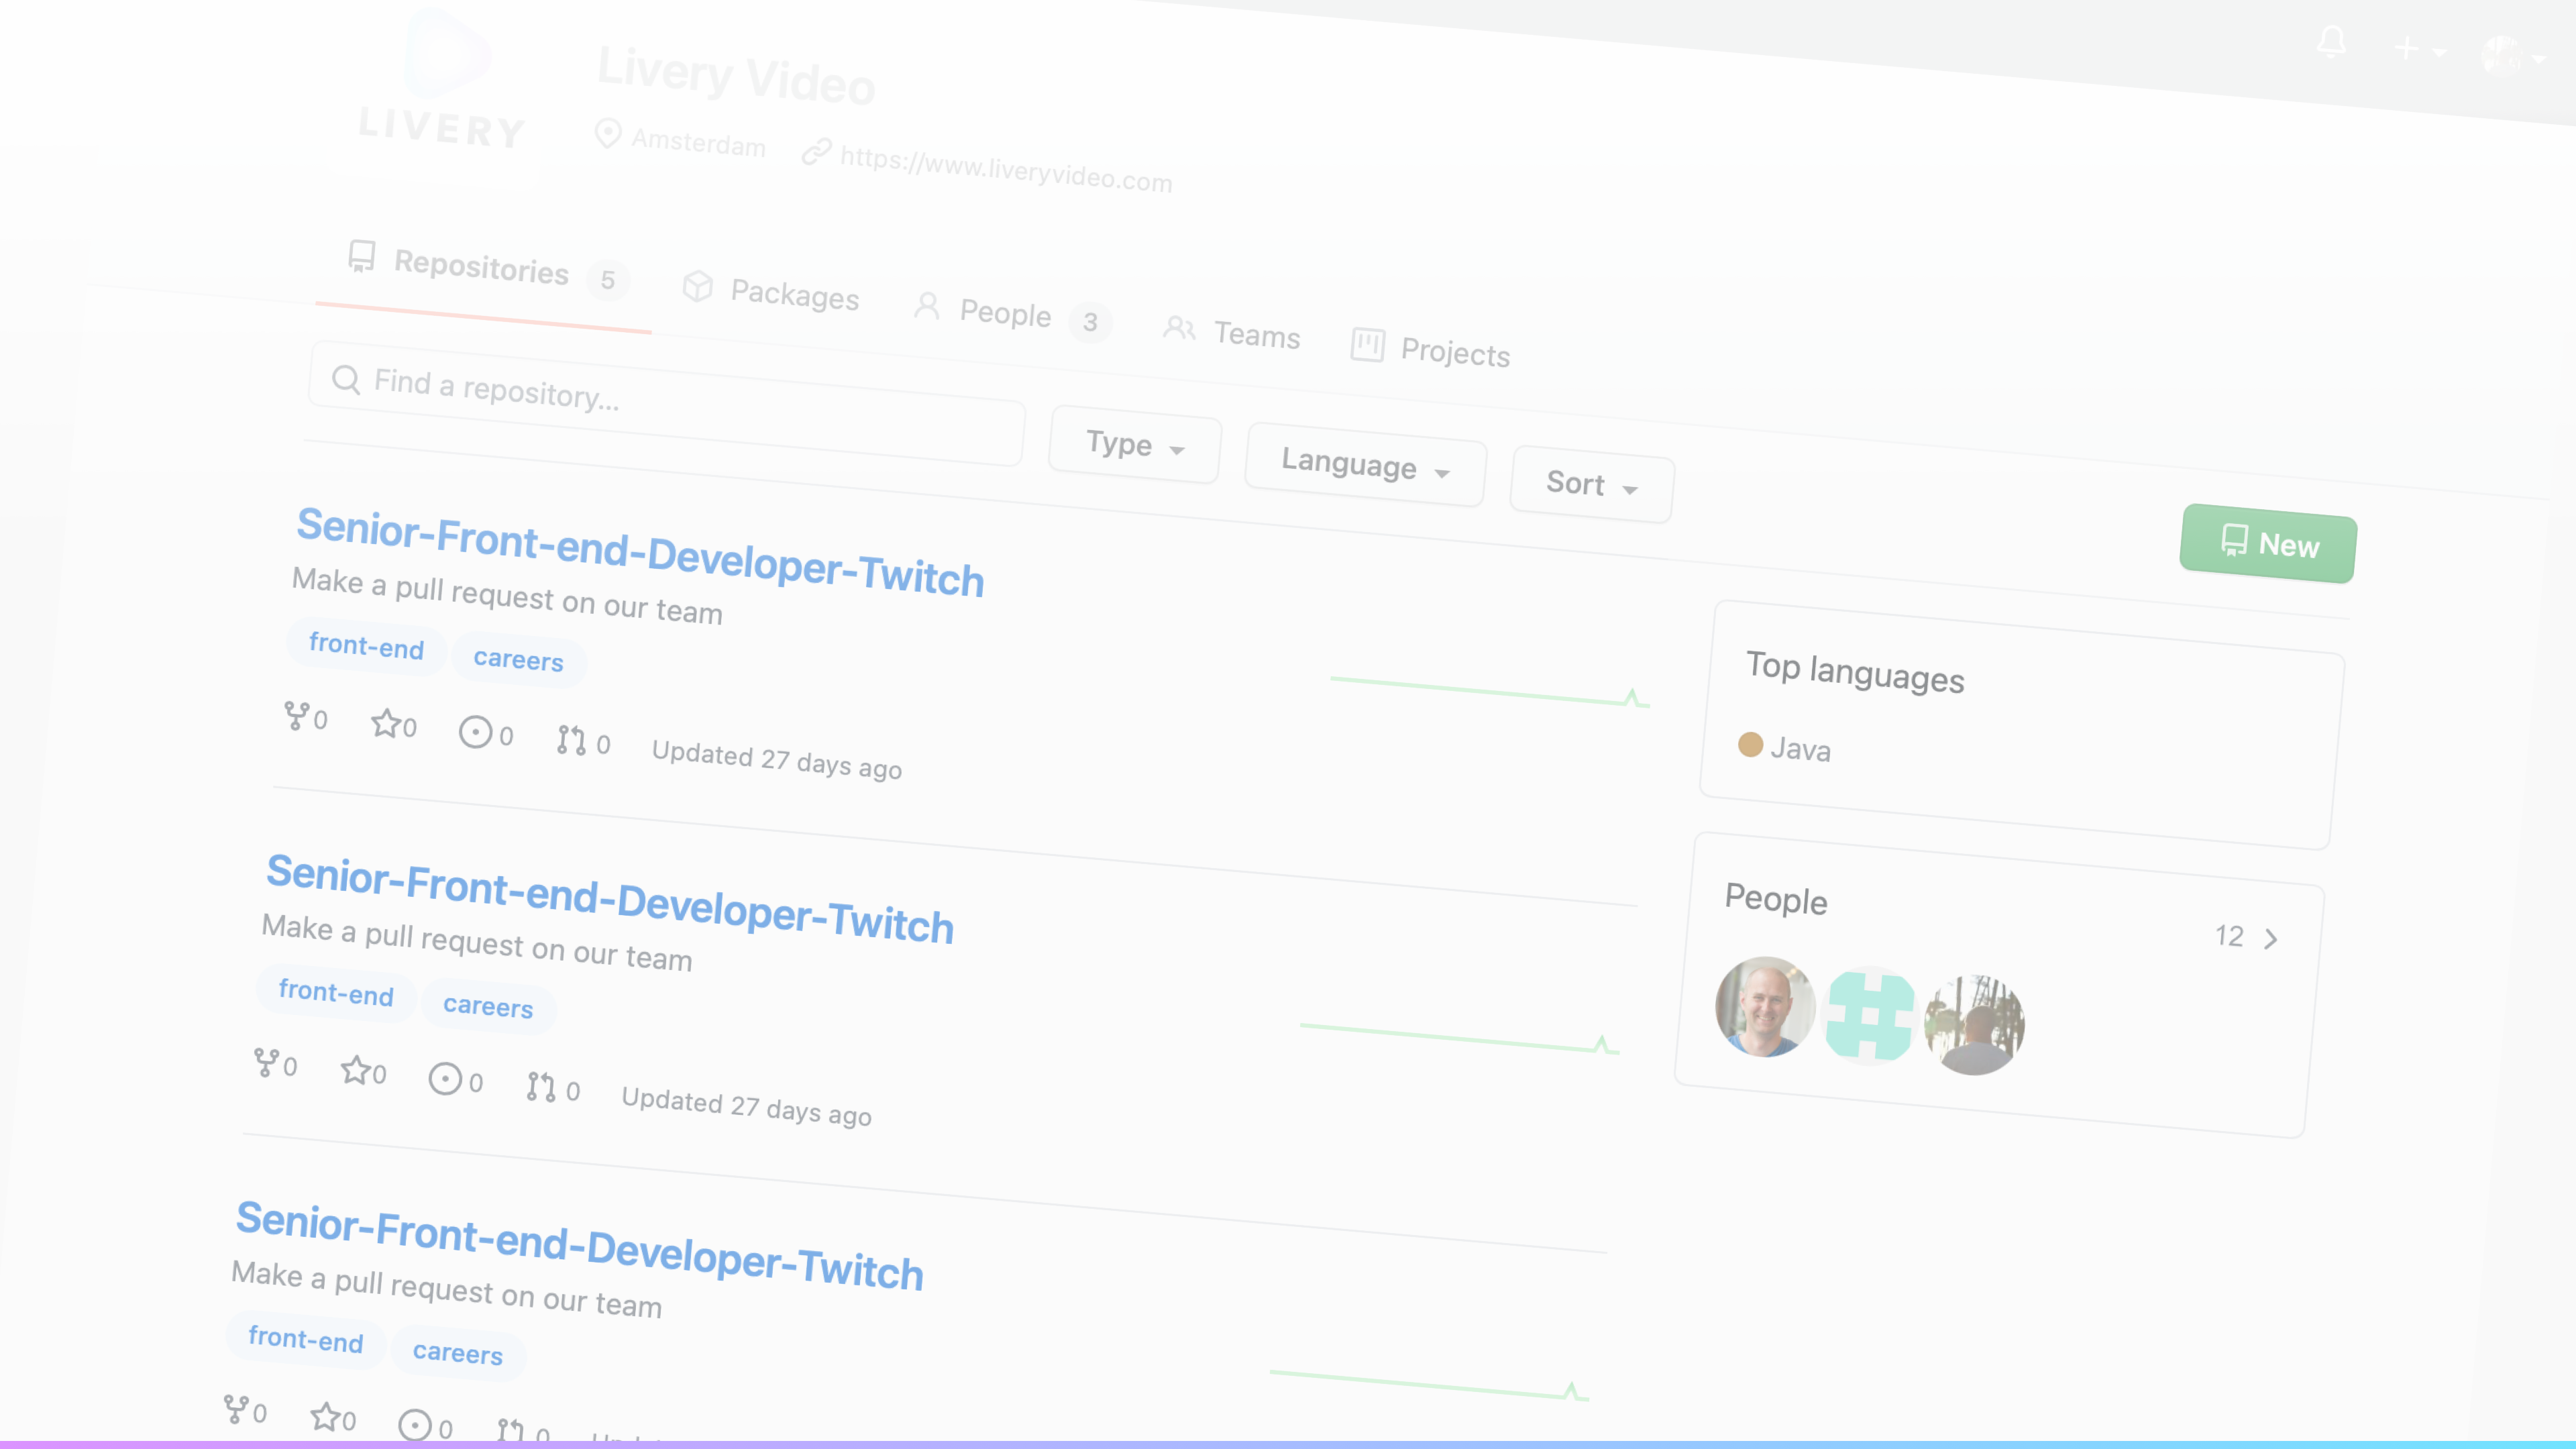This screenshot has width=2576, height=1449.
Task: Click careers topic tag in third repository
Action: (458, 1352)
